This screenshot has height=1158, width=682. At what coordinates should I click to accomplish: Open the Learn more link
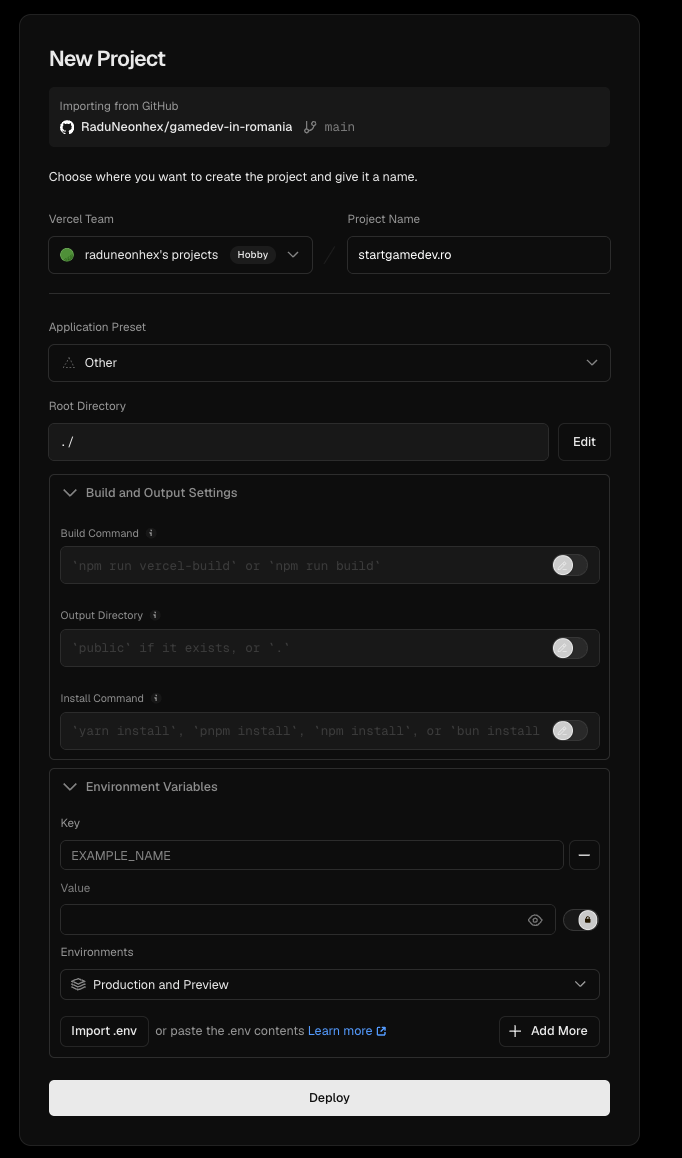[347, 1030]
